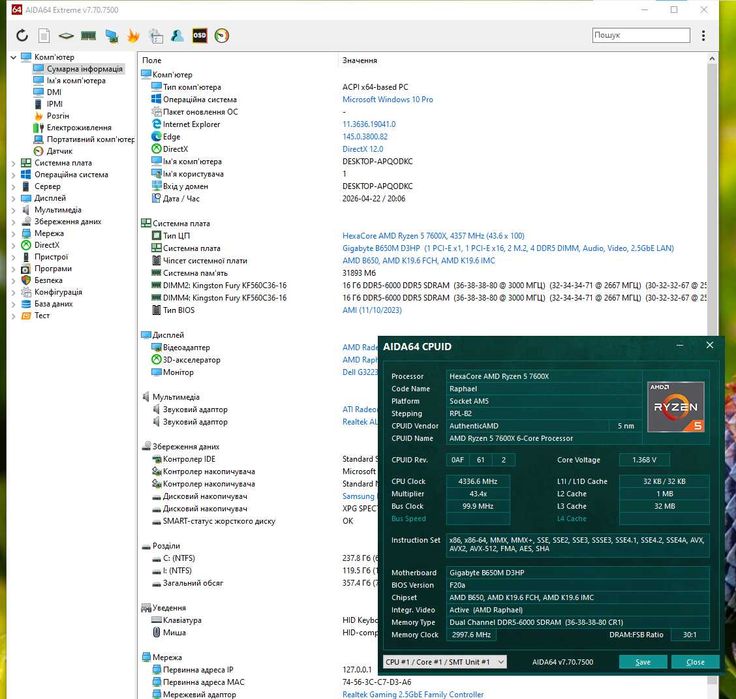Click the motherboard chip toolbar icon
Screen dimensions: 736x699
[x=66, y=36]
